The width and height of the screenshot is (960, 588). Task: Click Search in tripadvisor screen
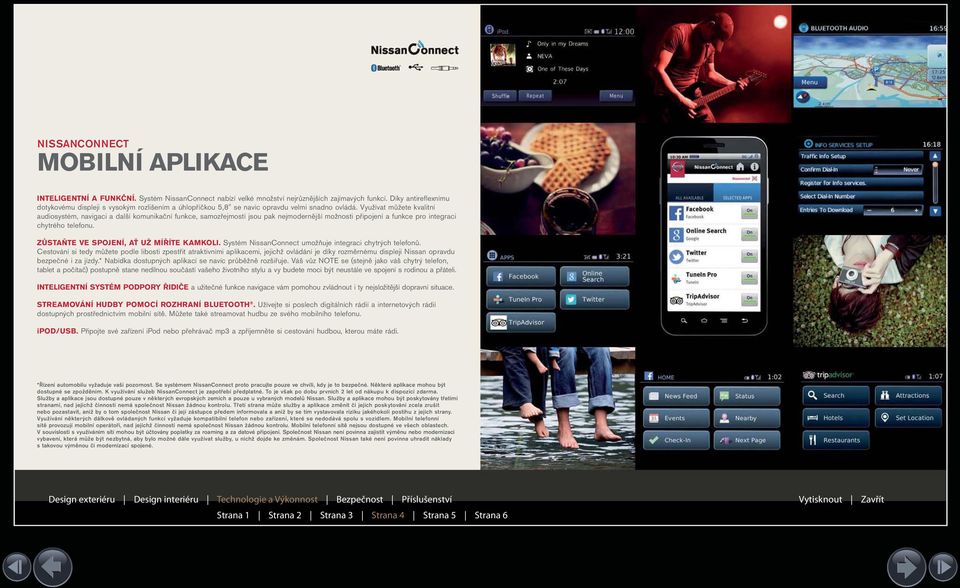tap(836, 396)
